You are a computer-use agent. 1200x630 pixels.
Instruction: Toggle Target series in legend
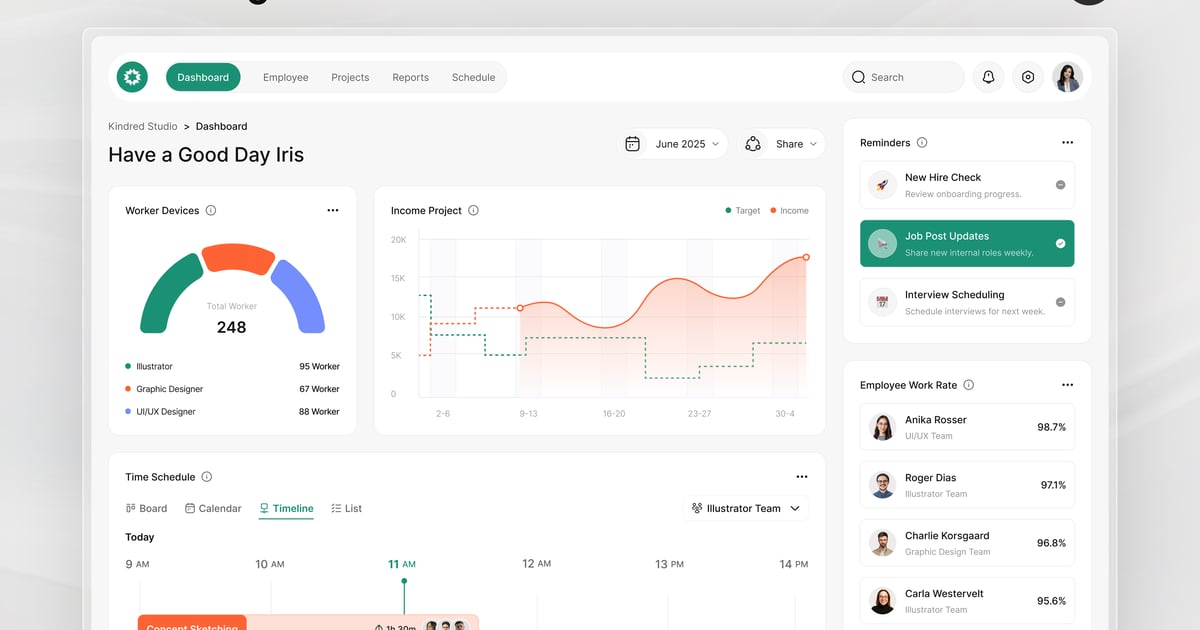(742, 211)
